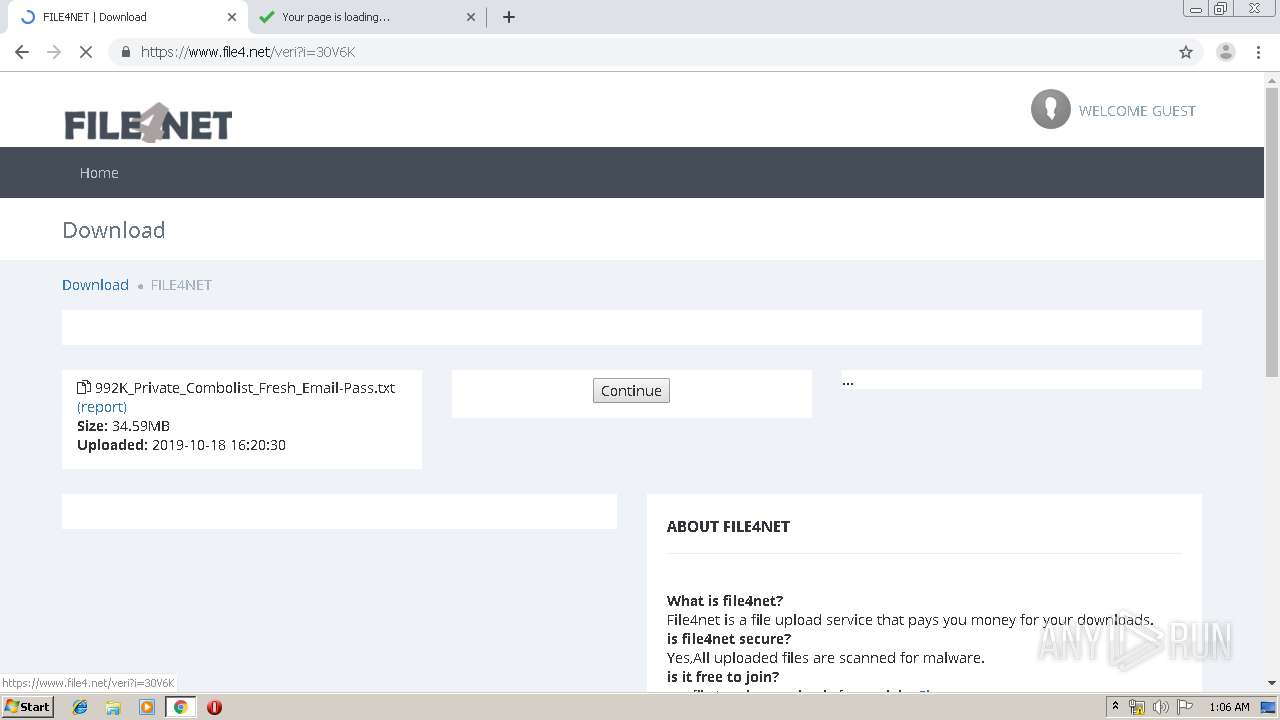Click the guest user avatar icon
This screenshot has width=1280, height=720.
coord(1051,110)
